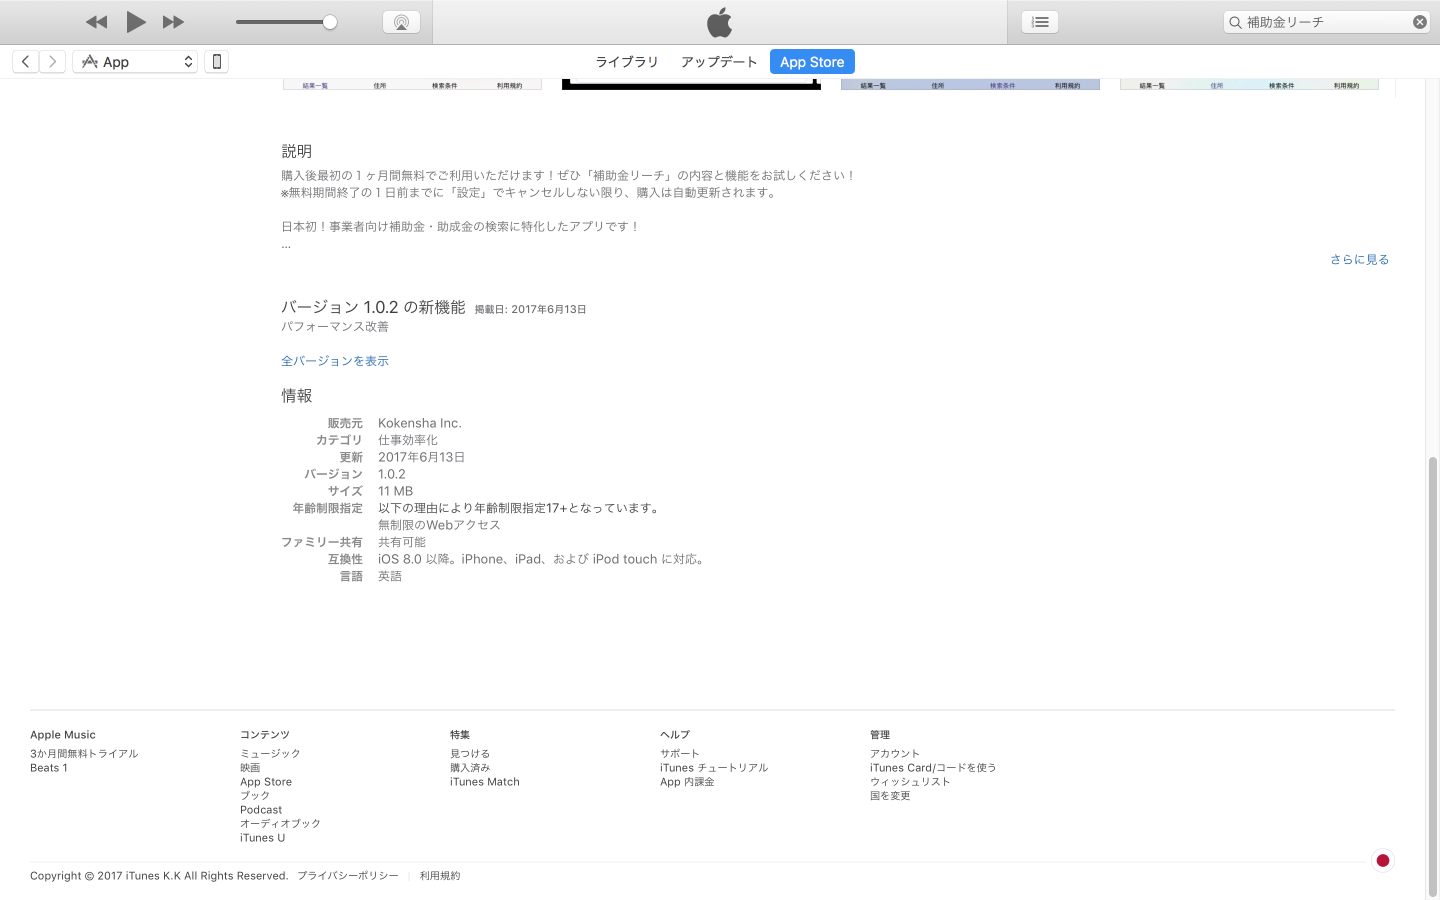Open the 購入済み footer link
This screenshot has height=900, width=1440.
pos(470,768)
